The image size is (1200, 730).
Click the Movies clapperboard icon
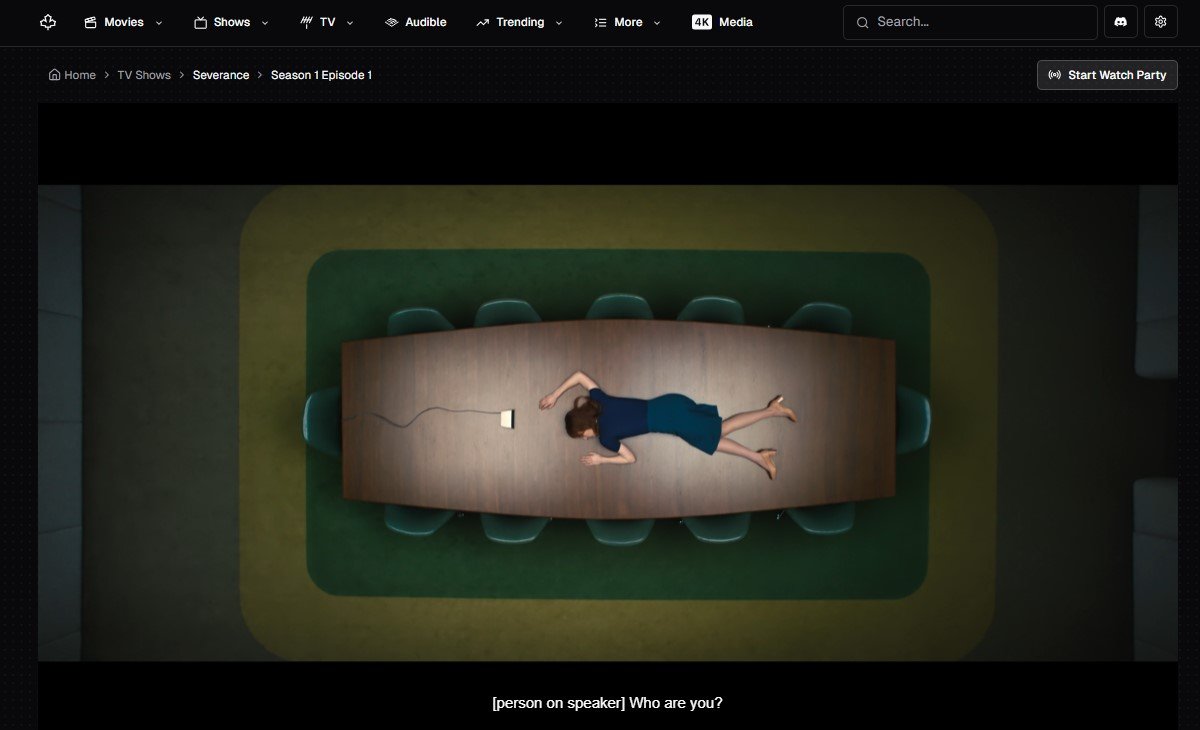(x=91, y=22)
